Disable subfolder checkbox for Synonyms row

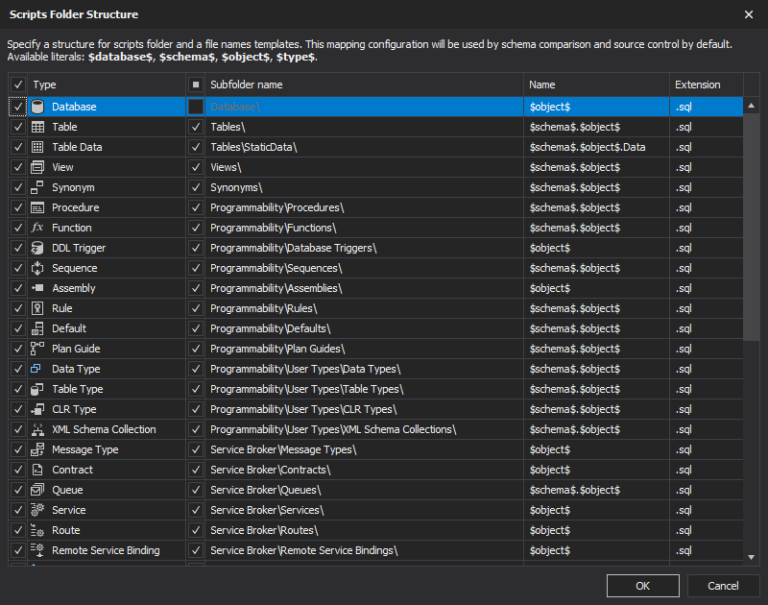point(195,187)
